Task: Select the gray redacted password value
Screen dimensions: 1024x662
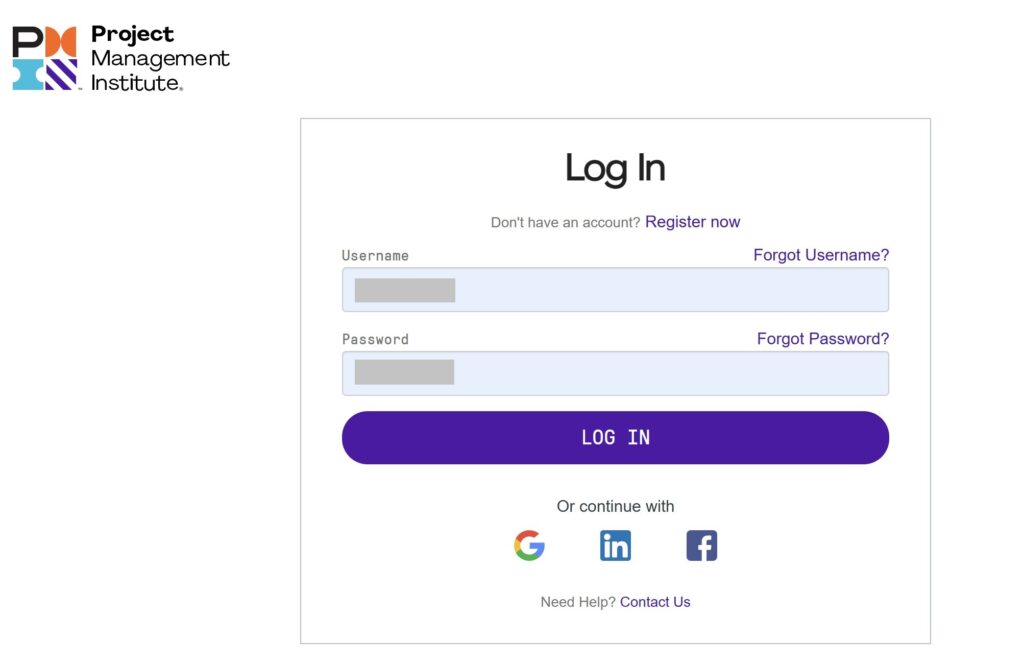Action: click(x=404, y=372)
